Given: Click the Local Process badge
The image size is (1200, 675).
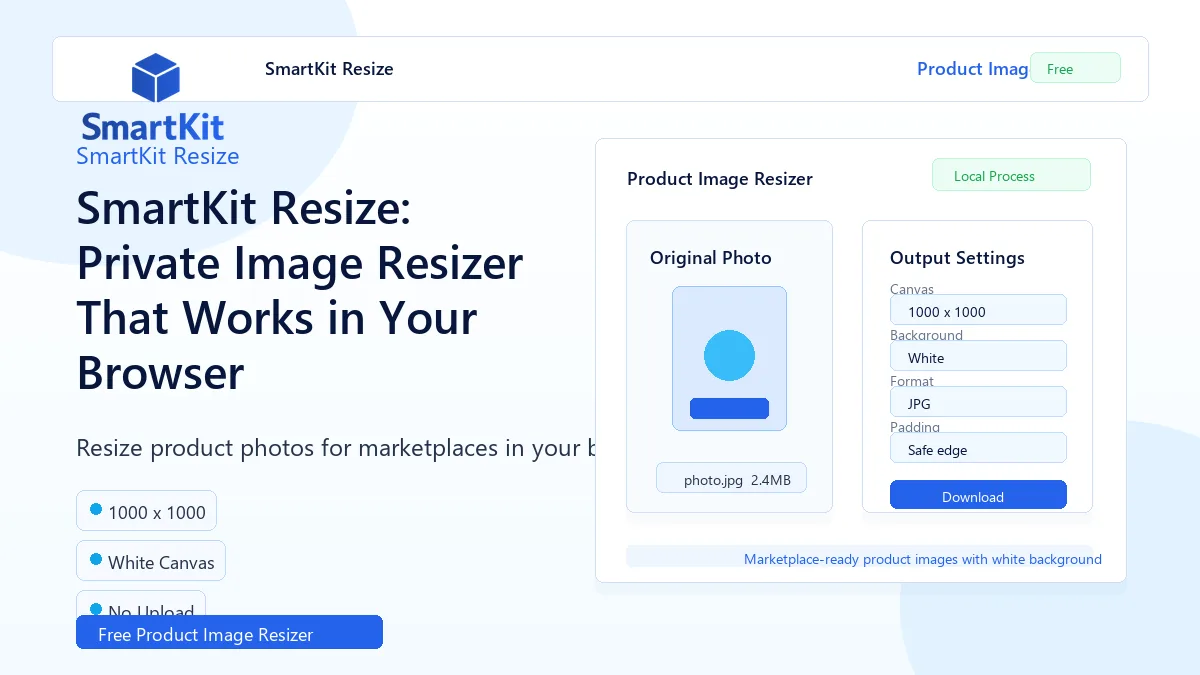Looking at the screenshot, I should pyautogui.click(x=1011, y=175).
